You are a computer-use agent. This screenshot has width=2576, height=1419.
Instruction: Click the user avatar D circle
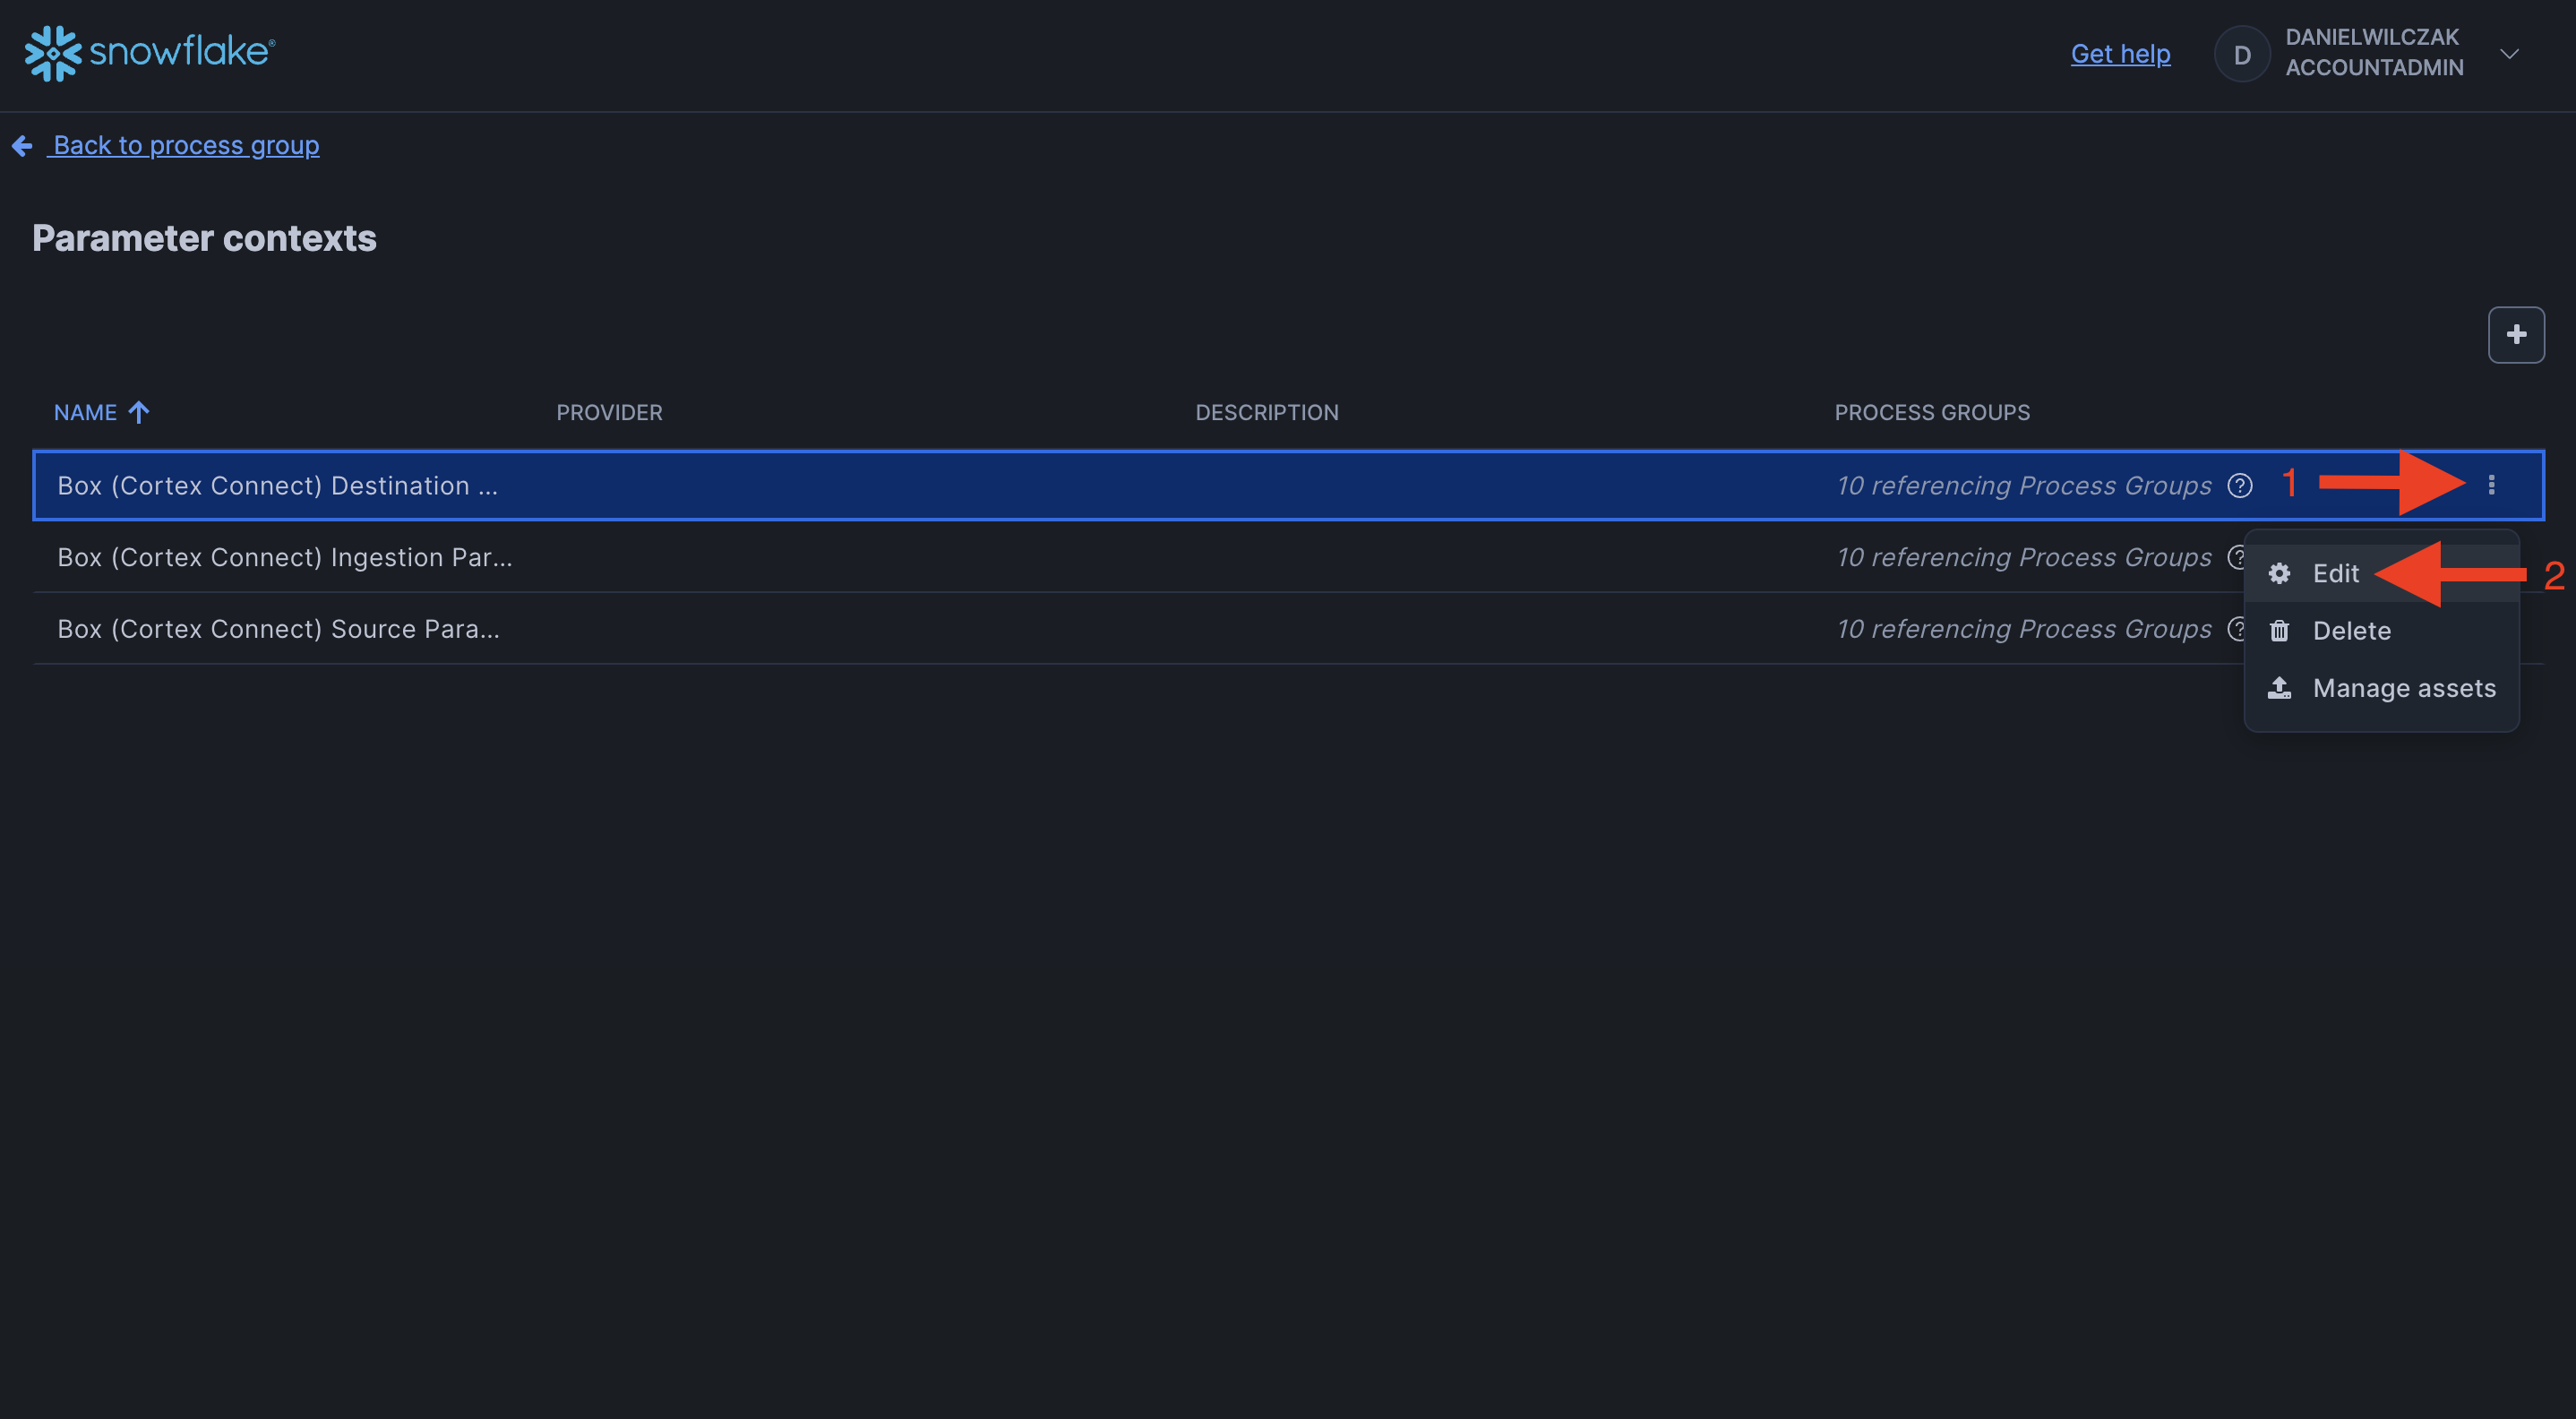tap(2242, 54)
